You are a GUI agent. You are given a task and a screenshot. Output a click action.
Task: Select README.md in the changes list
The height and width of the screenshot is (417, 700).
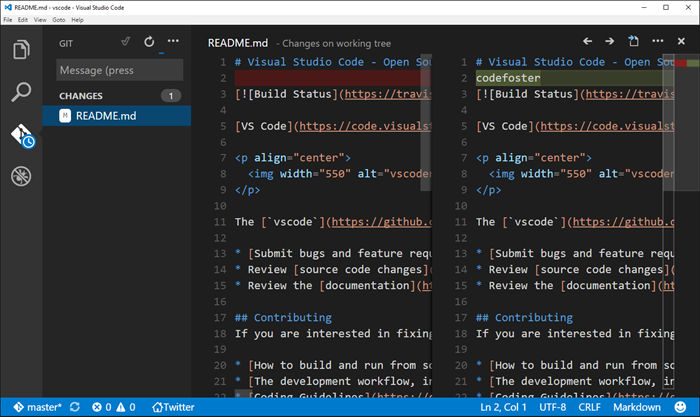point(105,115)
